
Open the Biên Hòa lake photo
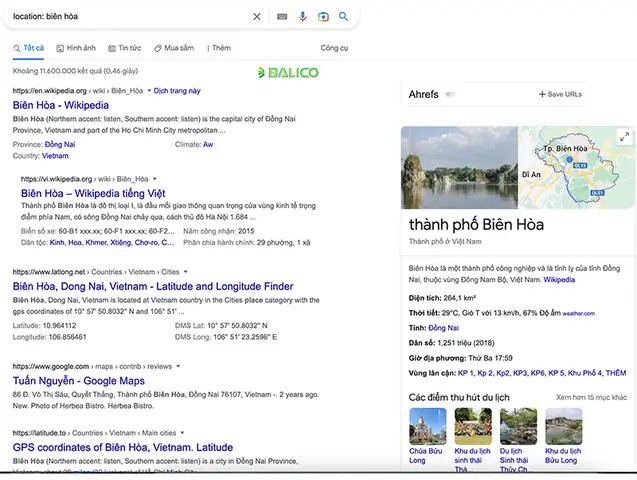459,167
